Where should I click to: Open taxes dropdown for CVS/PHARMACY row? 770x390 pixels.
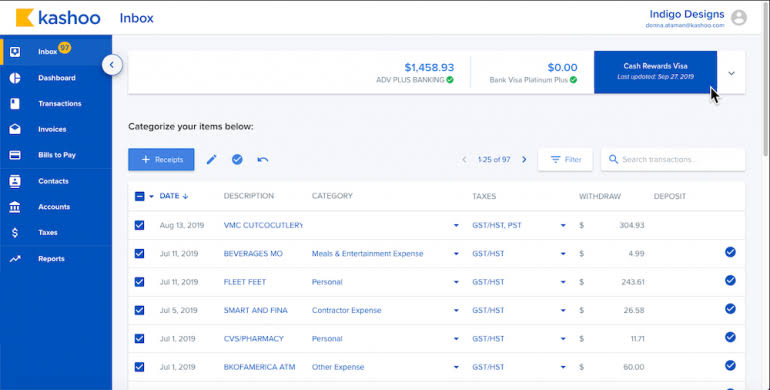pos(563,339)
